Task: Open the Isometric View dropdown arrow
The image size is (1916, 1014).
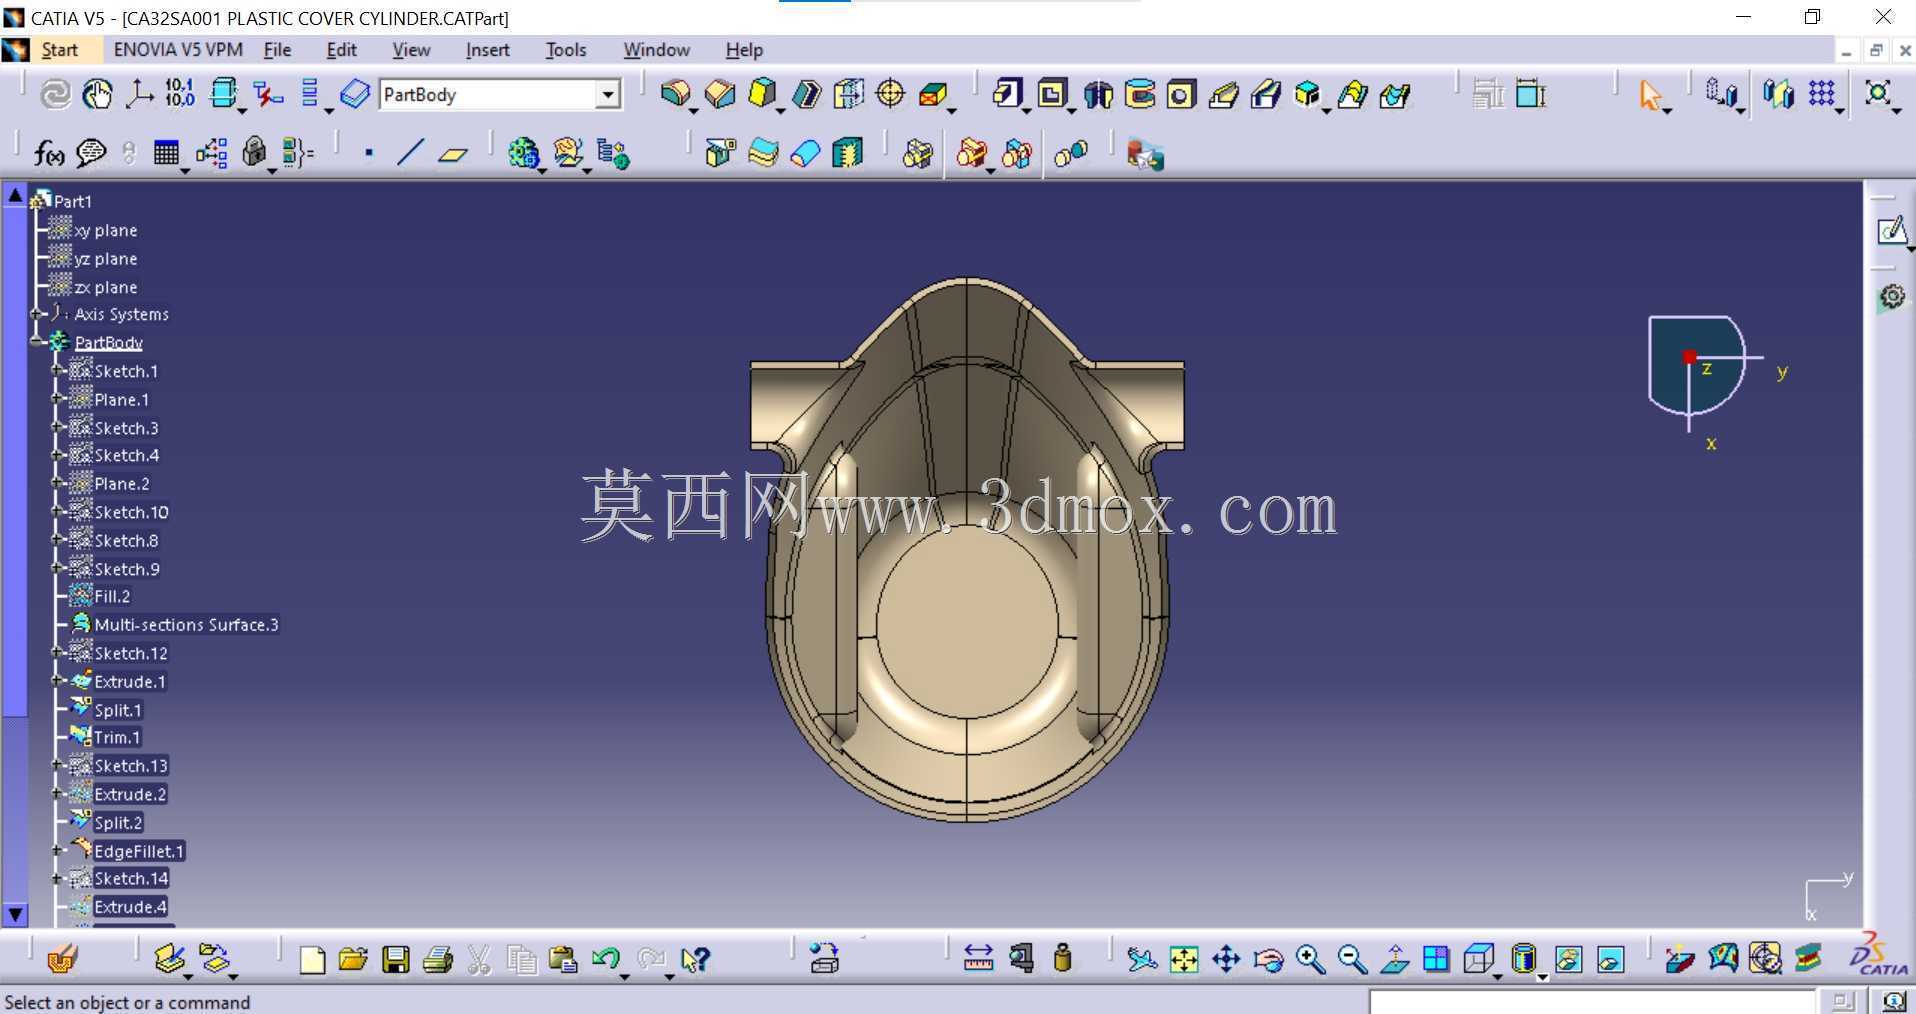Action: (1497, 977)
